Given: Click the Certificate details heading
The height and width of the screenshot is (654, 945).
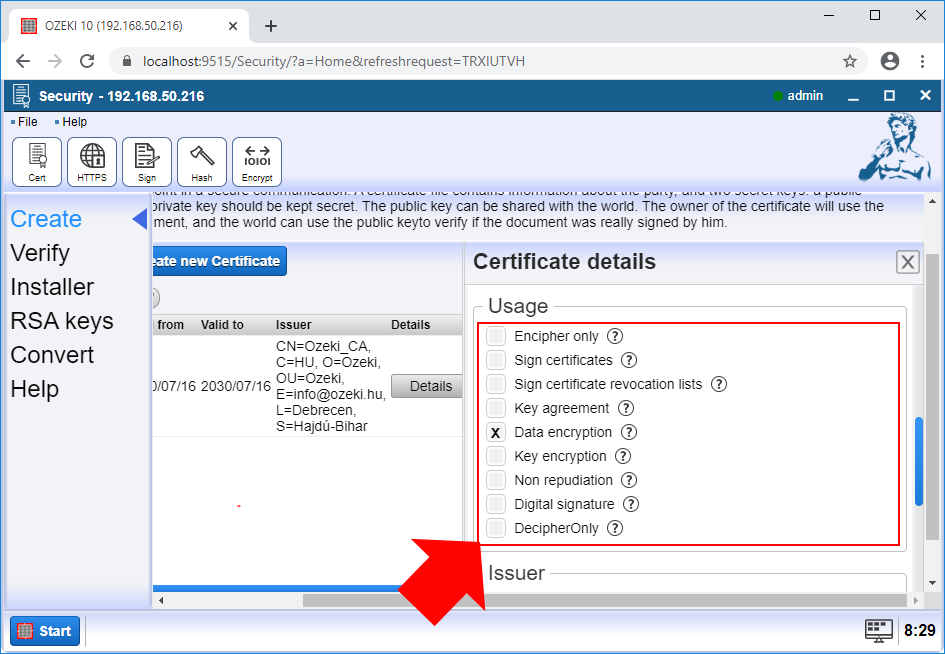Looking at the screenshot, I should coord(564,262).
